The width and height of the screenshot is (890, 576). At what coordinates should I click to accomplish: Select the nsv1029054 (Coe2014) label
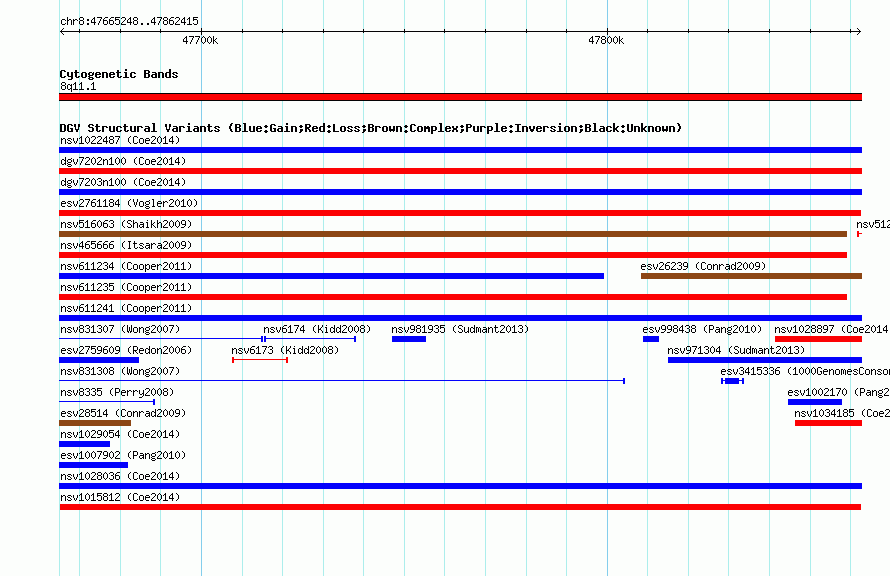click(120, 434)
